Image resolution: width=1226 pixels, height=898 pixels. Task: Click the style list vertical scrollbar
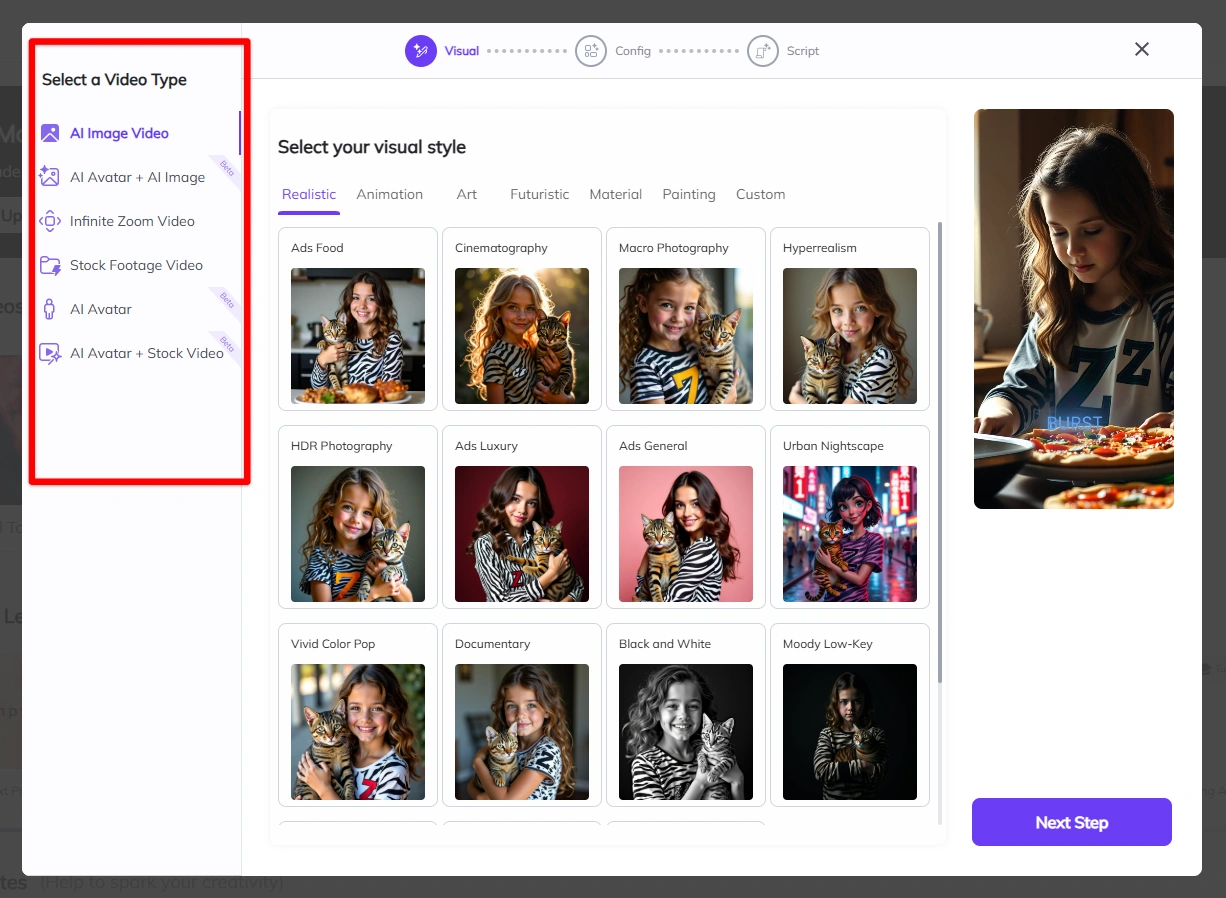(940, 453)
